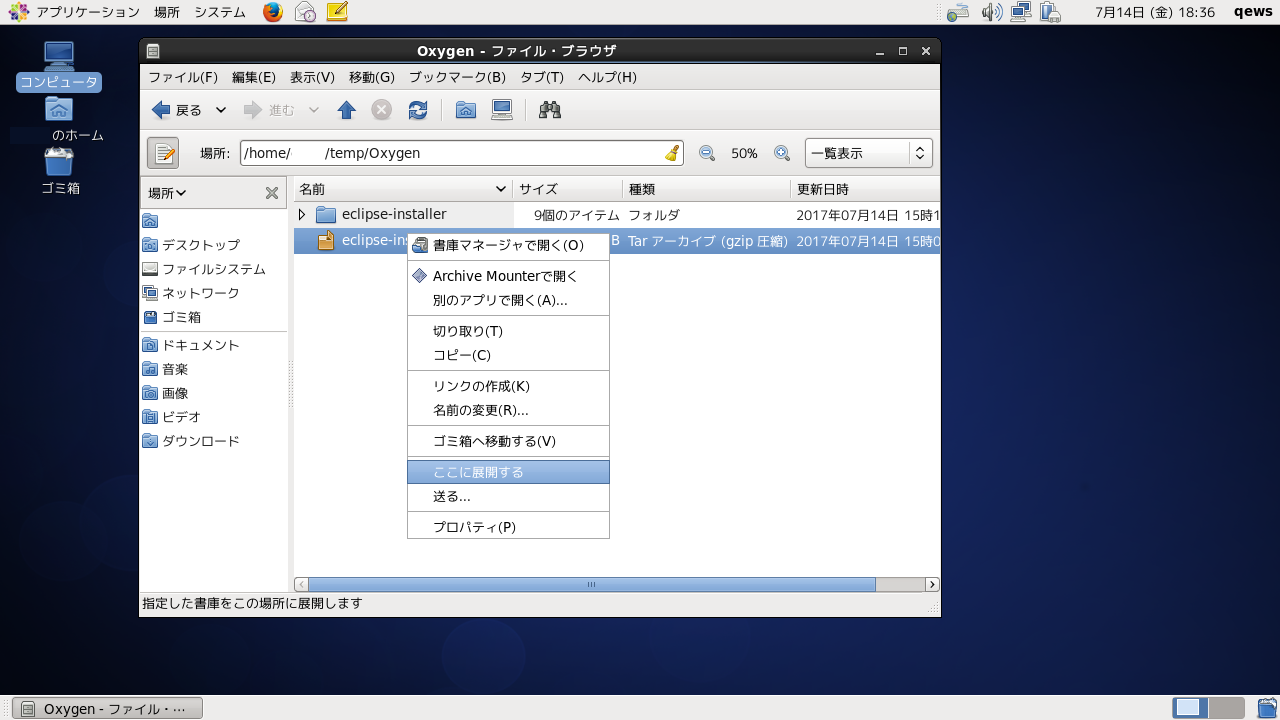Sort by the 更新日時 column header
This screenshot has width=1280, height=720.
[x=865, y=189]
